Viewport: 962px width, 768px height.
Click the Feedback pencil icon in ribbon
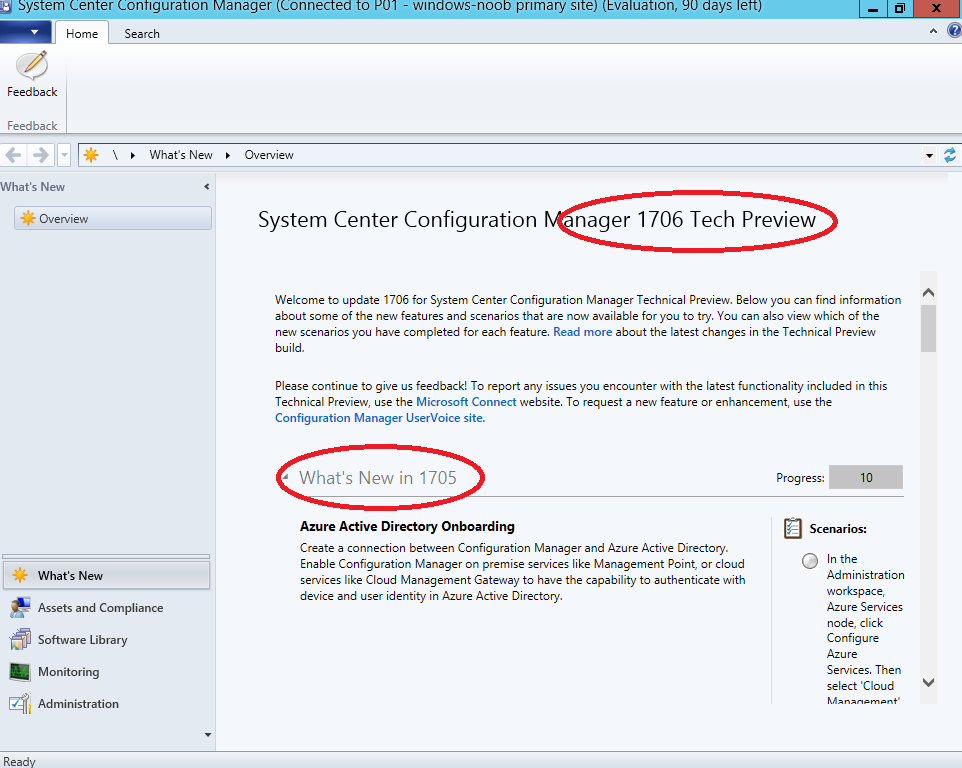32,65
